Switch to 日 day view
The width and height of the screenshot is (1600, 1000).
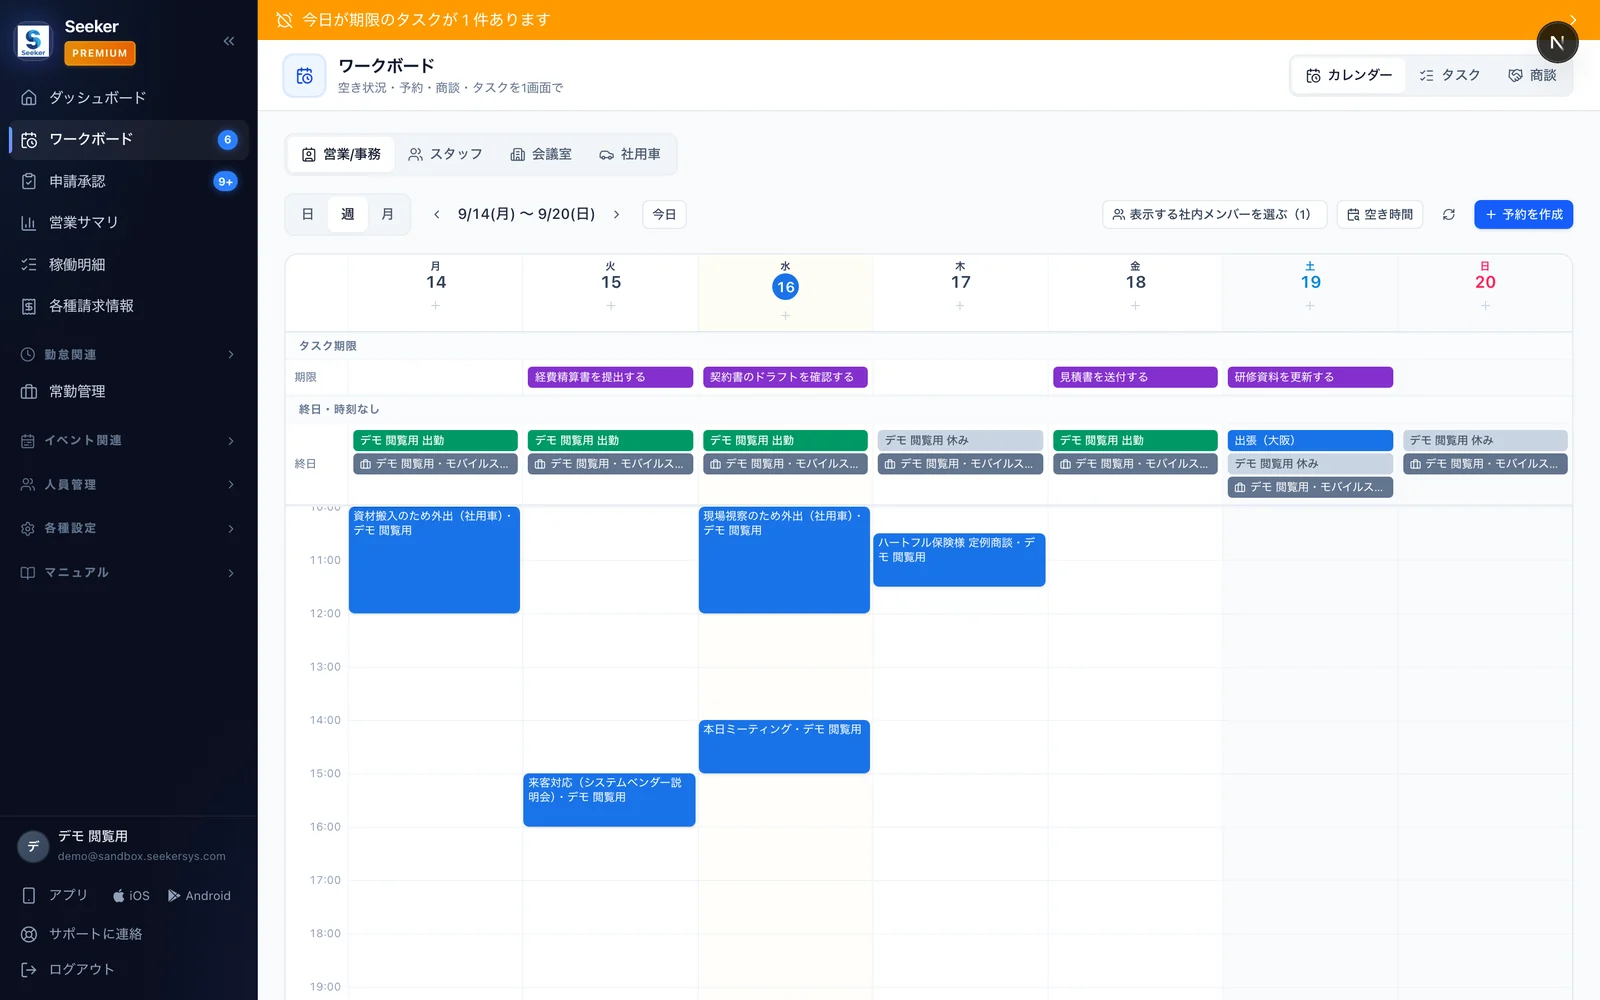click(308, 214)
